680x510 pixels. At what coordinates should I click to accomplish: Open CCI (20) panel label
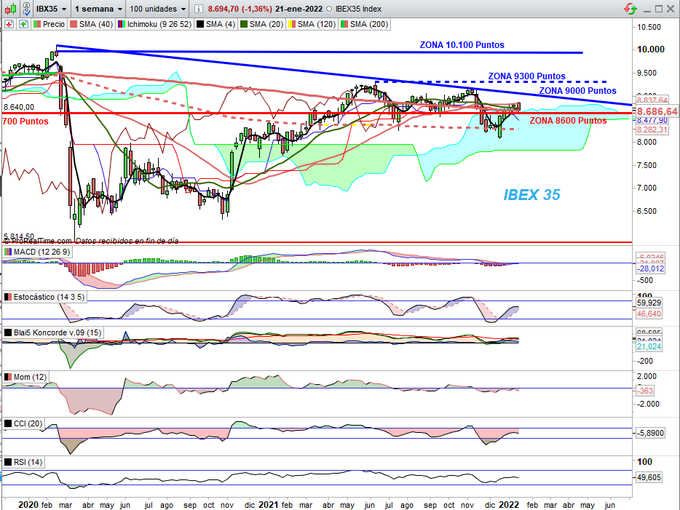(x=23, y=423)
